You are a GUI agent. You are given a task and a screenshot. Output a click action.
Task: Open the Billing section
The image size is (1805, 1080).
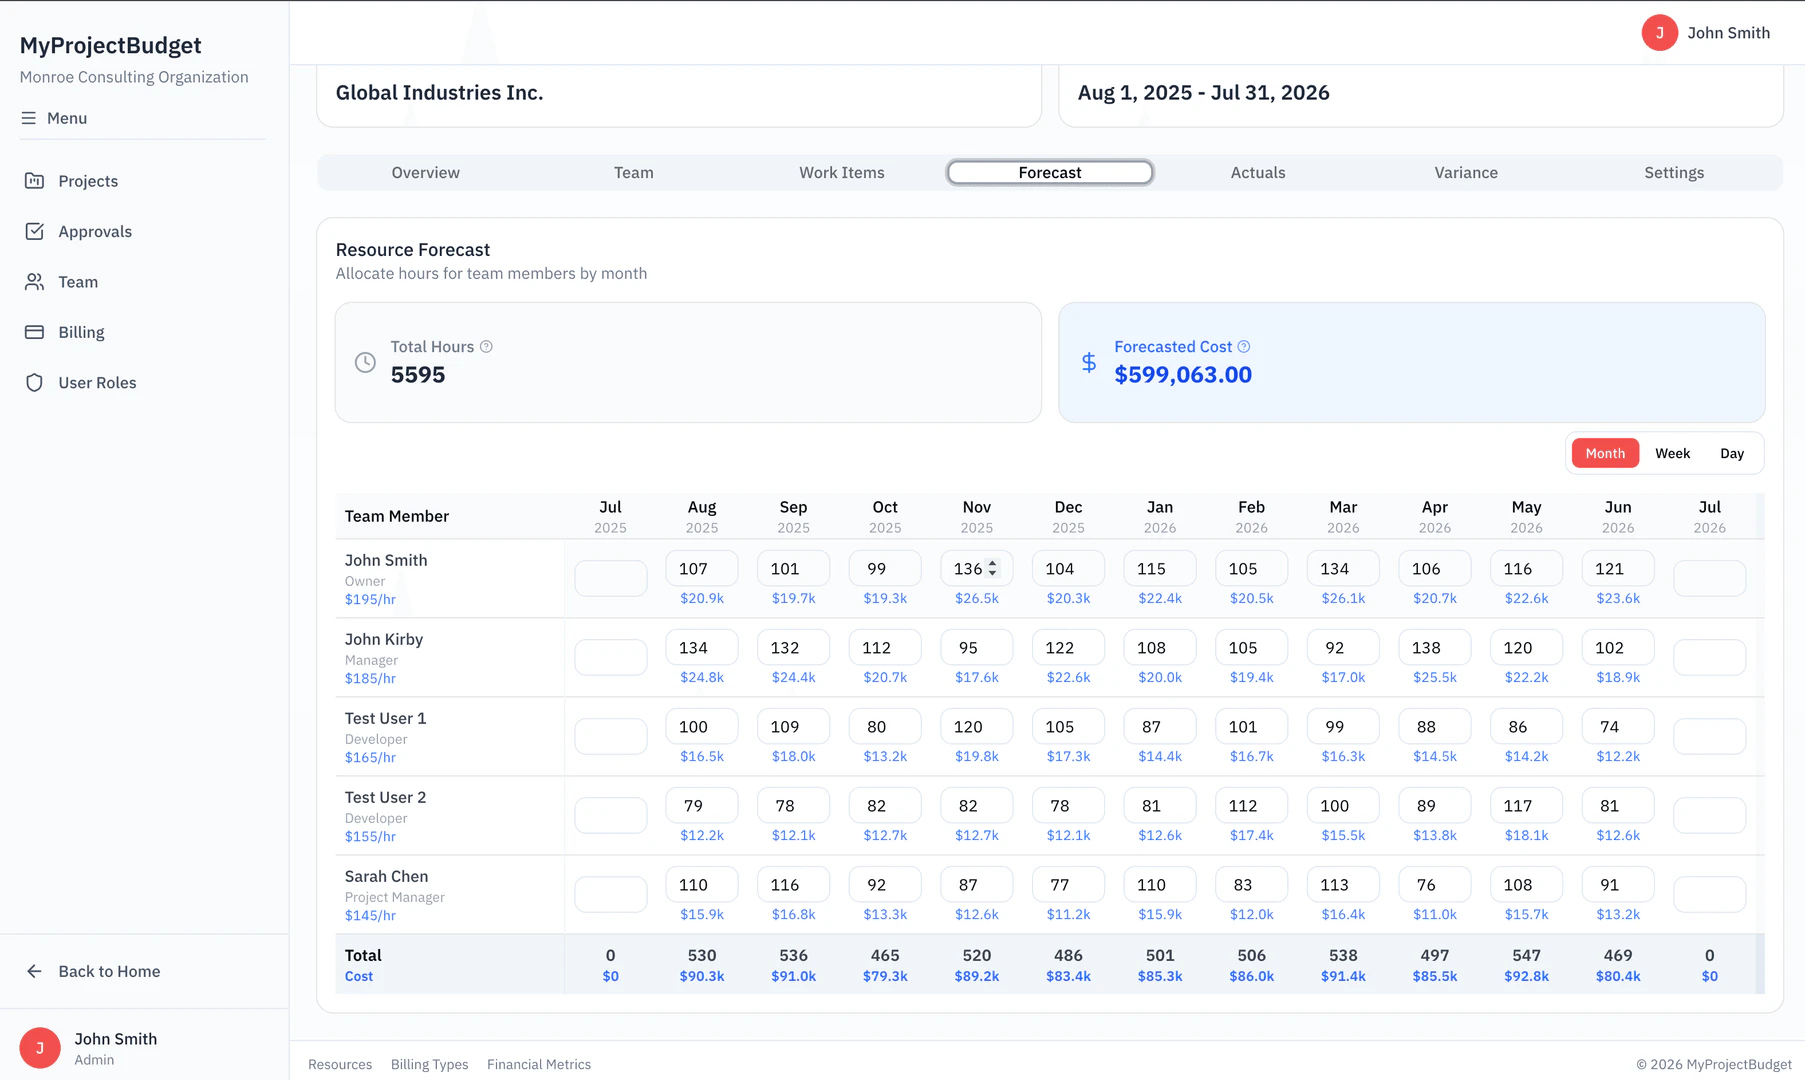[80, 332]
